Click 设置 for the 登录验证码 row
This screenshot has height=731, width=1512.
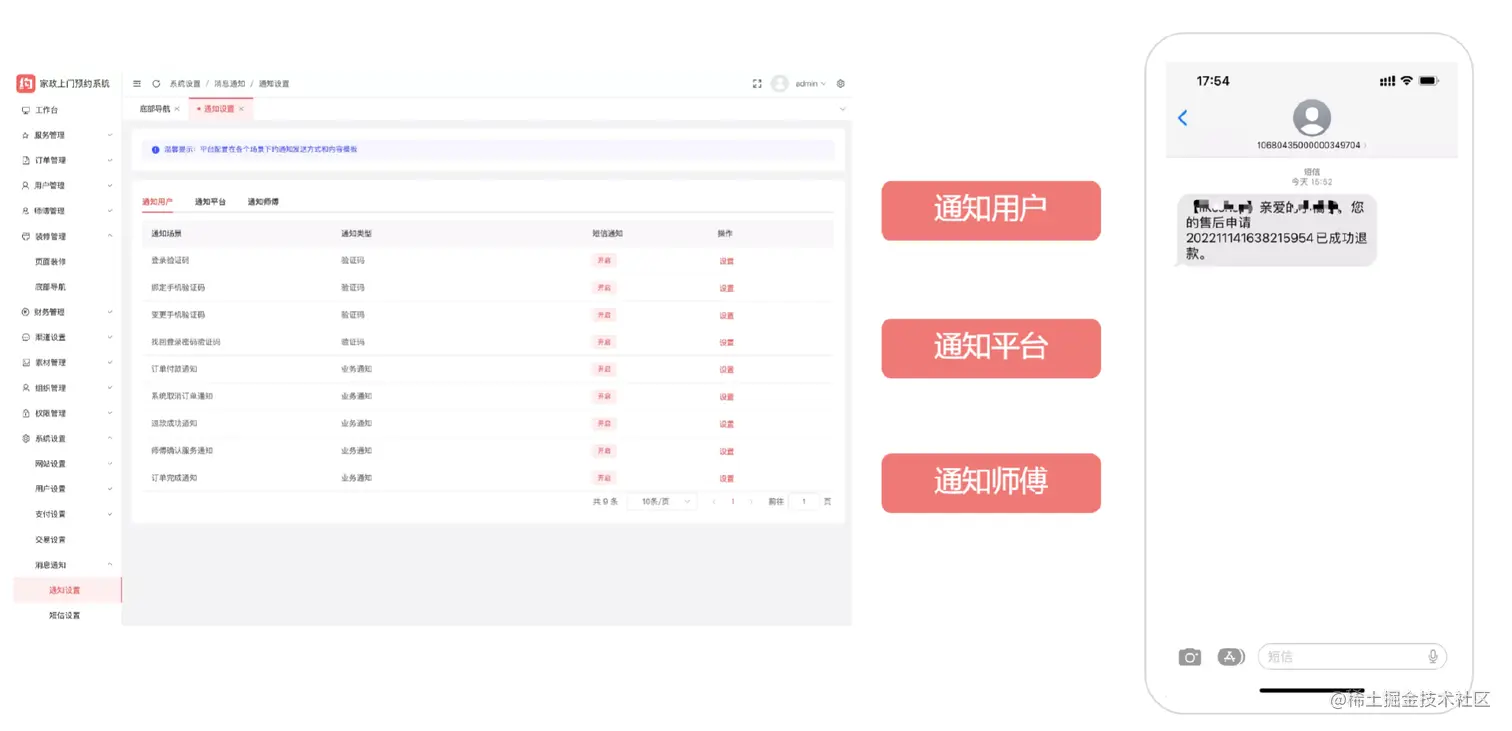tap(726, 261)
